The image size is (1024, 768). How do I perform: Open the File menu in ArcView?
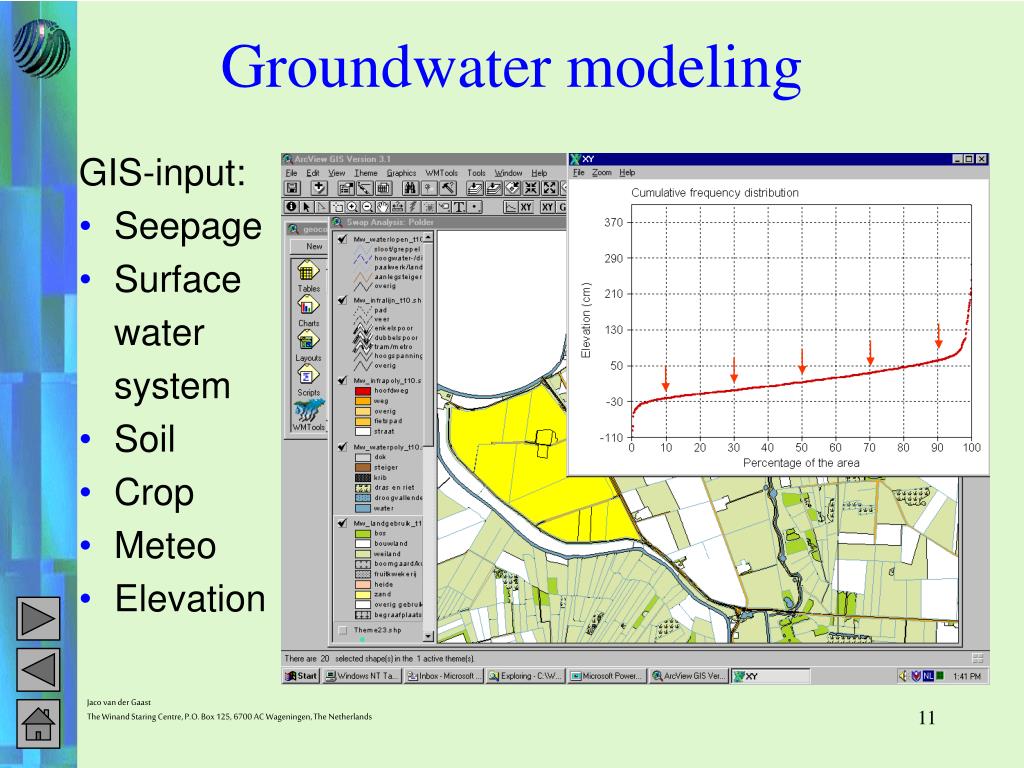pyautogui.click(x=291, y=173)
